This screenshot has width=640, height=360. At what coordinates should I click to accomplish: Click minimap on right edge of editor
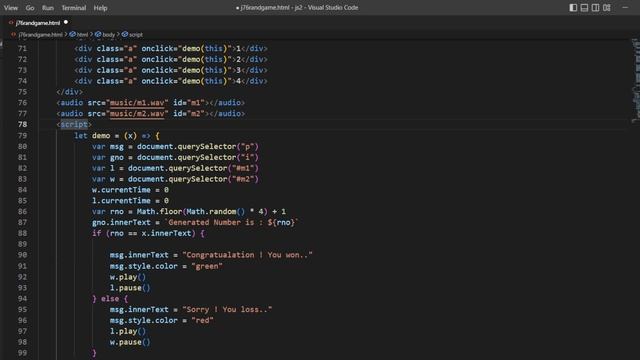click(x=636, y=80)
